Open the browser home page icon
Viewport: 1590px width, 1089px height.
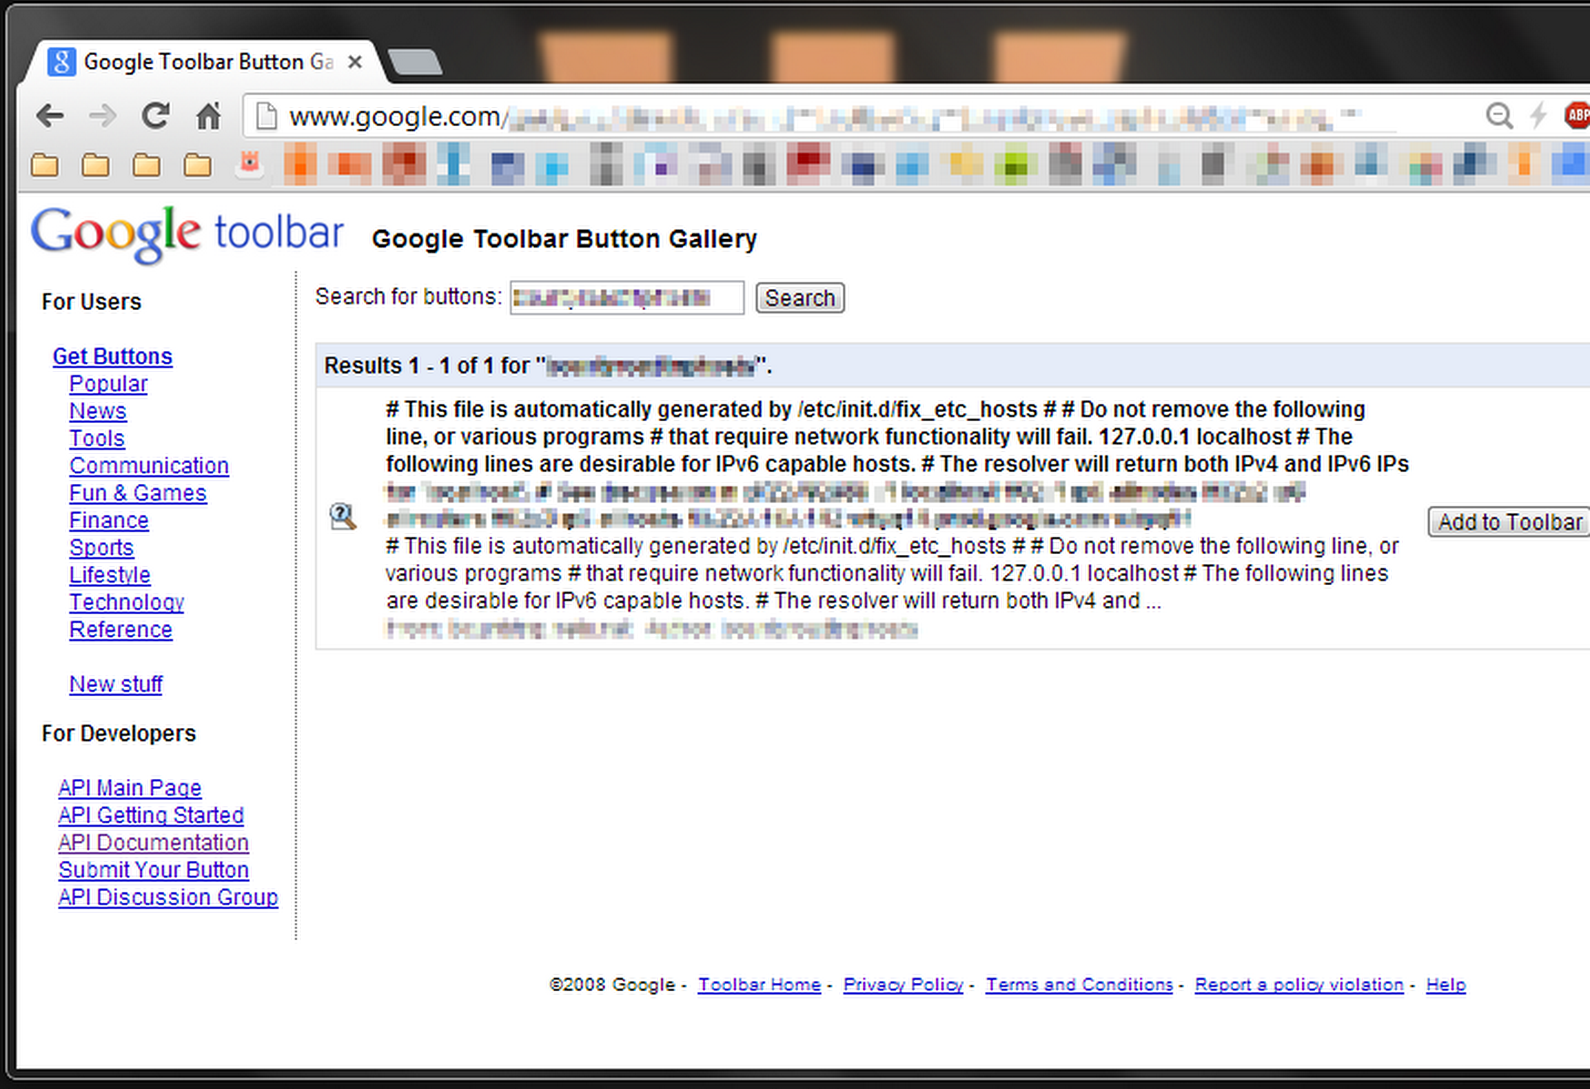(208, 116)
